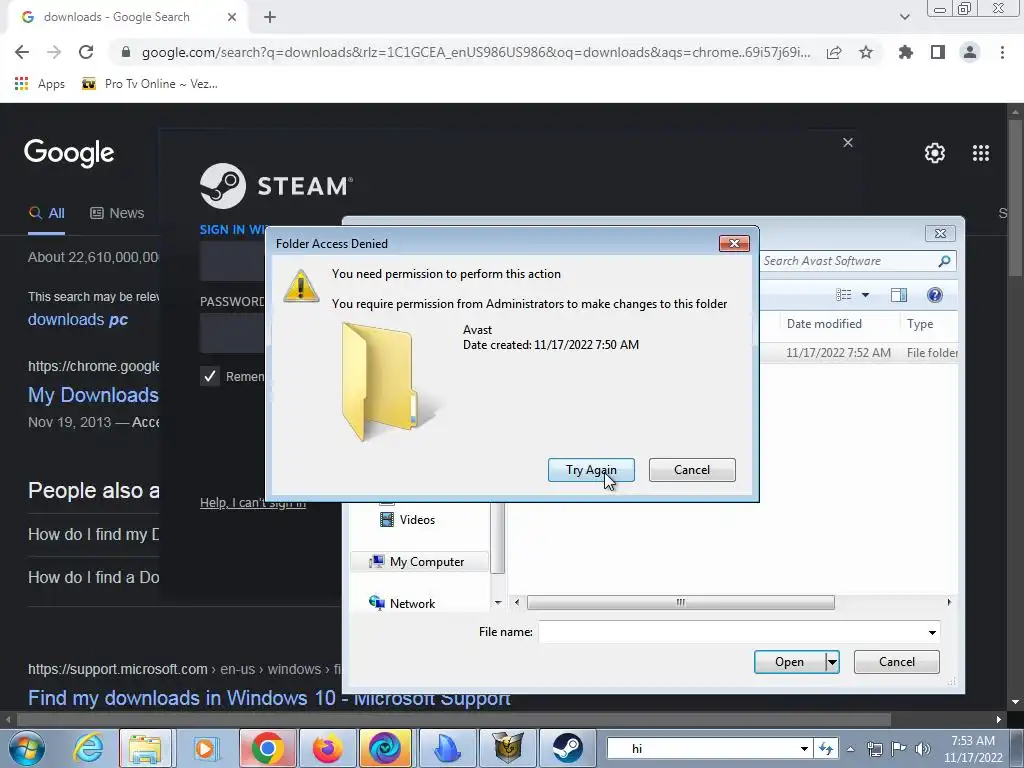
Task: Select the All search tab
Action: pyautogui.click(x=46, y=213)
